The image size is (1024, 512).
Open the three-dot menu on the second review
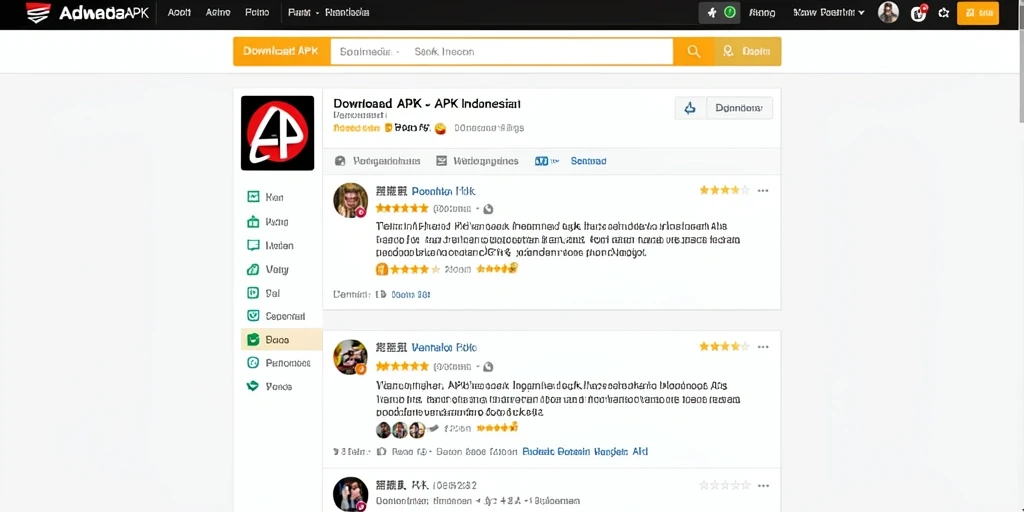pos(763,347)
